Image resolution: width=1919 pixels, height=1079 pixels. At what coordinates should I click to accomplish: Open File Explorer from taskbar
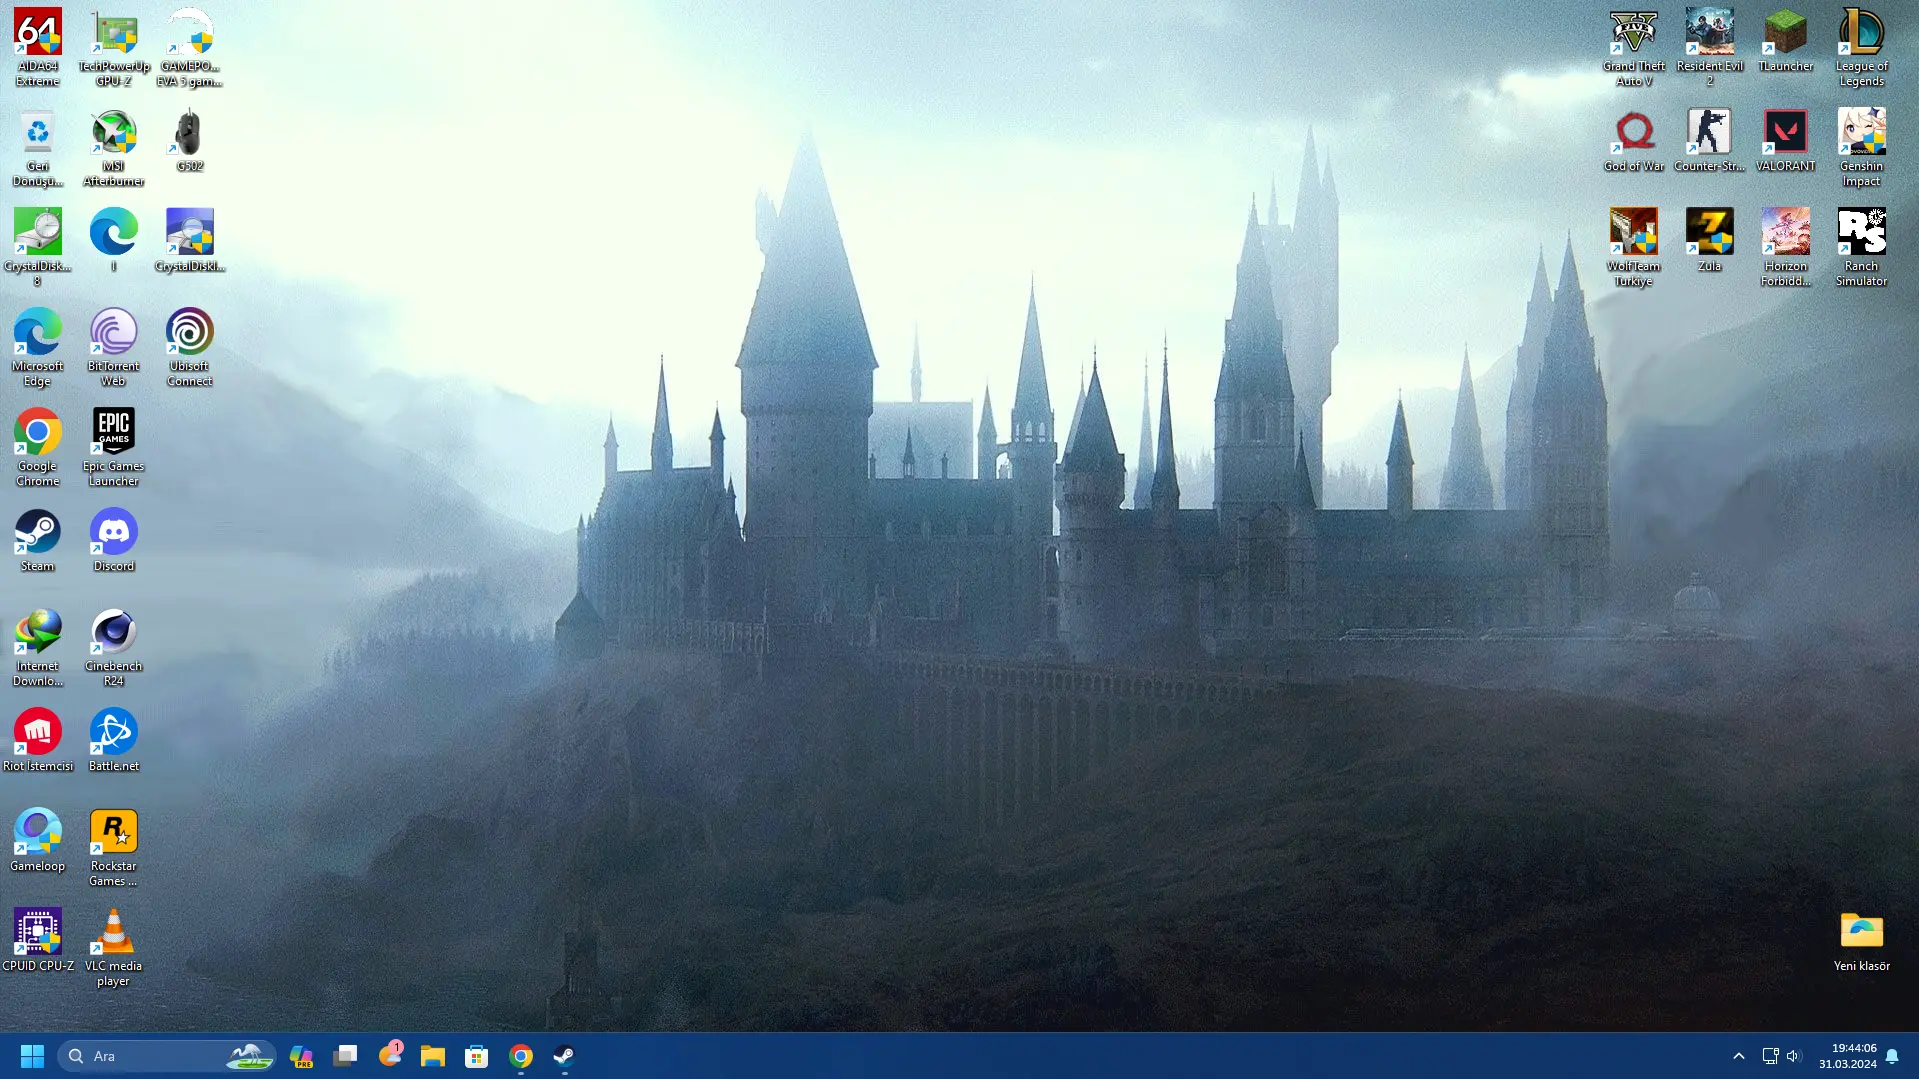coord(433,1056)
